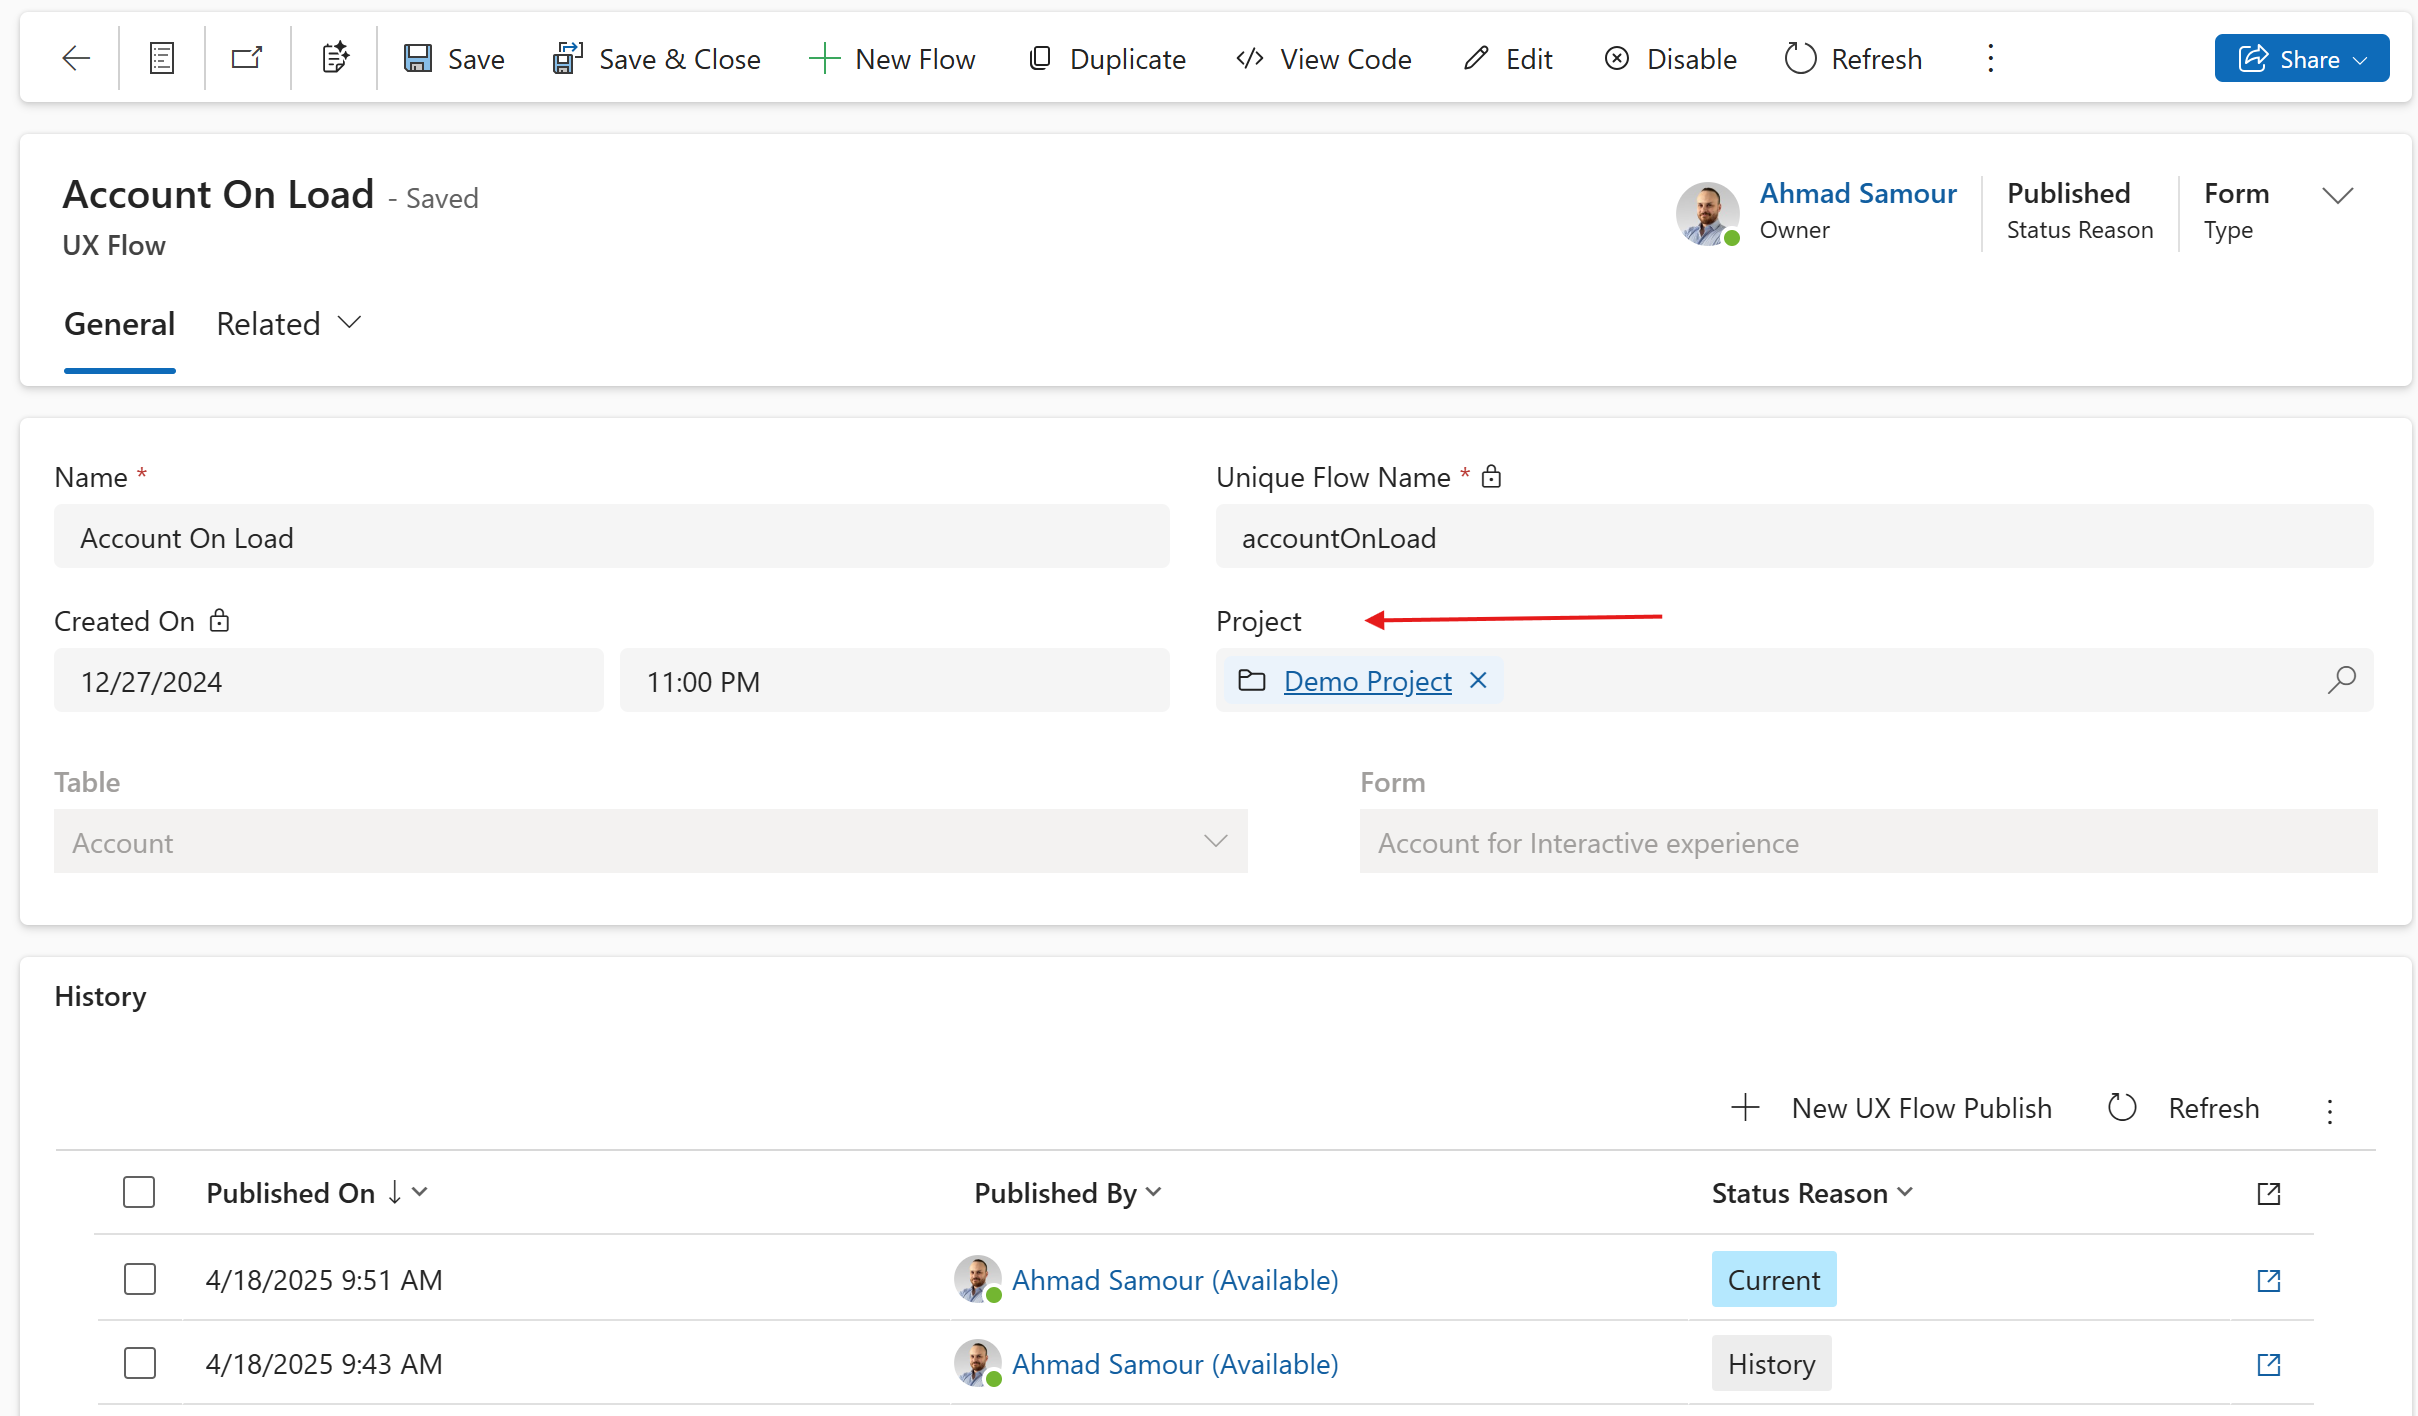Open toolbar overflow more commands menu
The height and width of the screenshot is (1416, 2418).
tap(1990, 59)
